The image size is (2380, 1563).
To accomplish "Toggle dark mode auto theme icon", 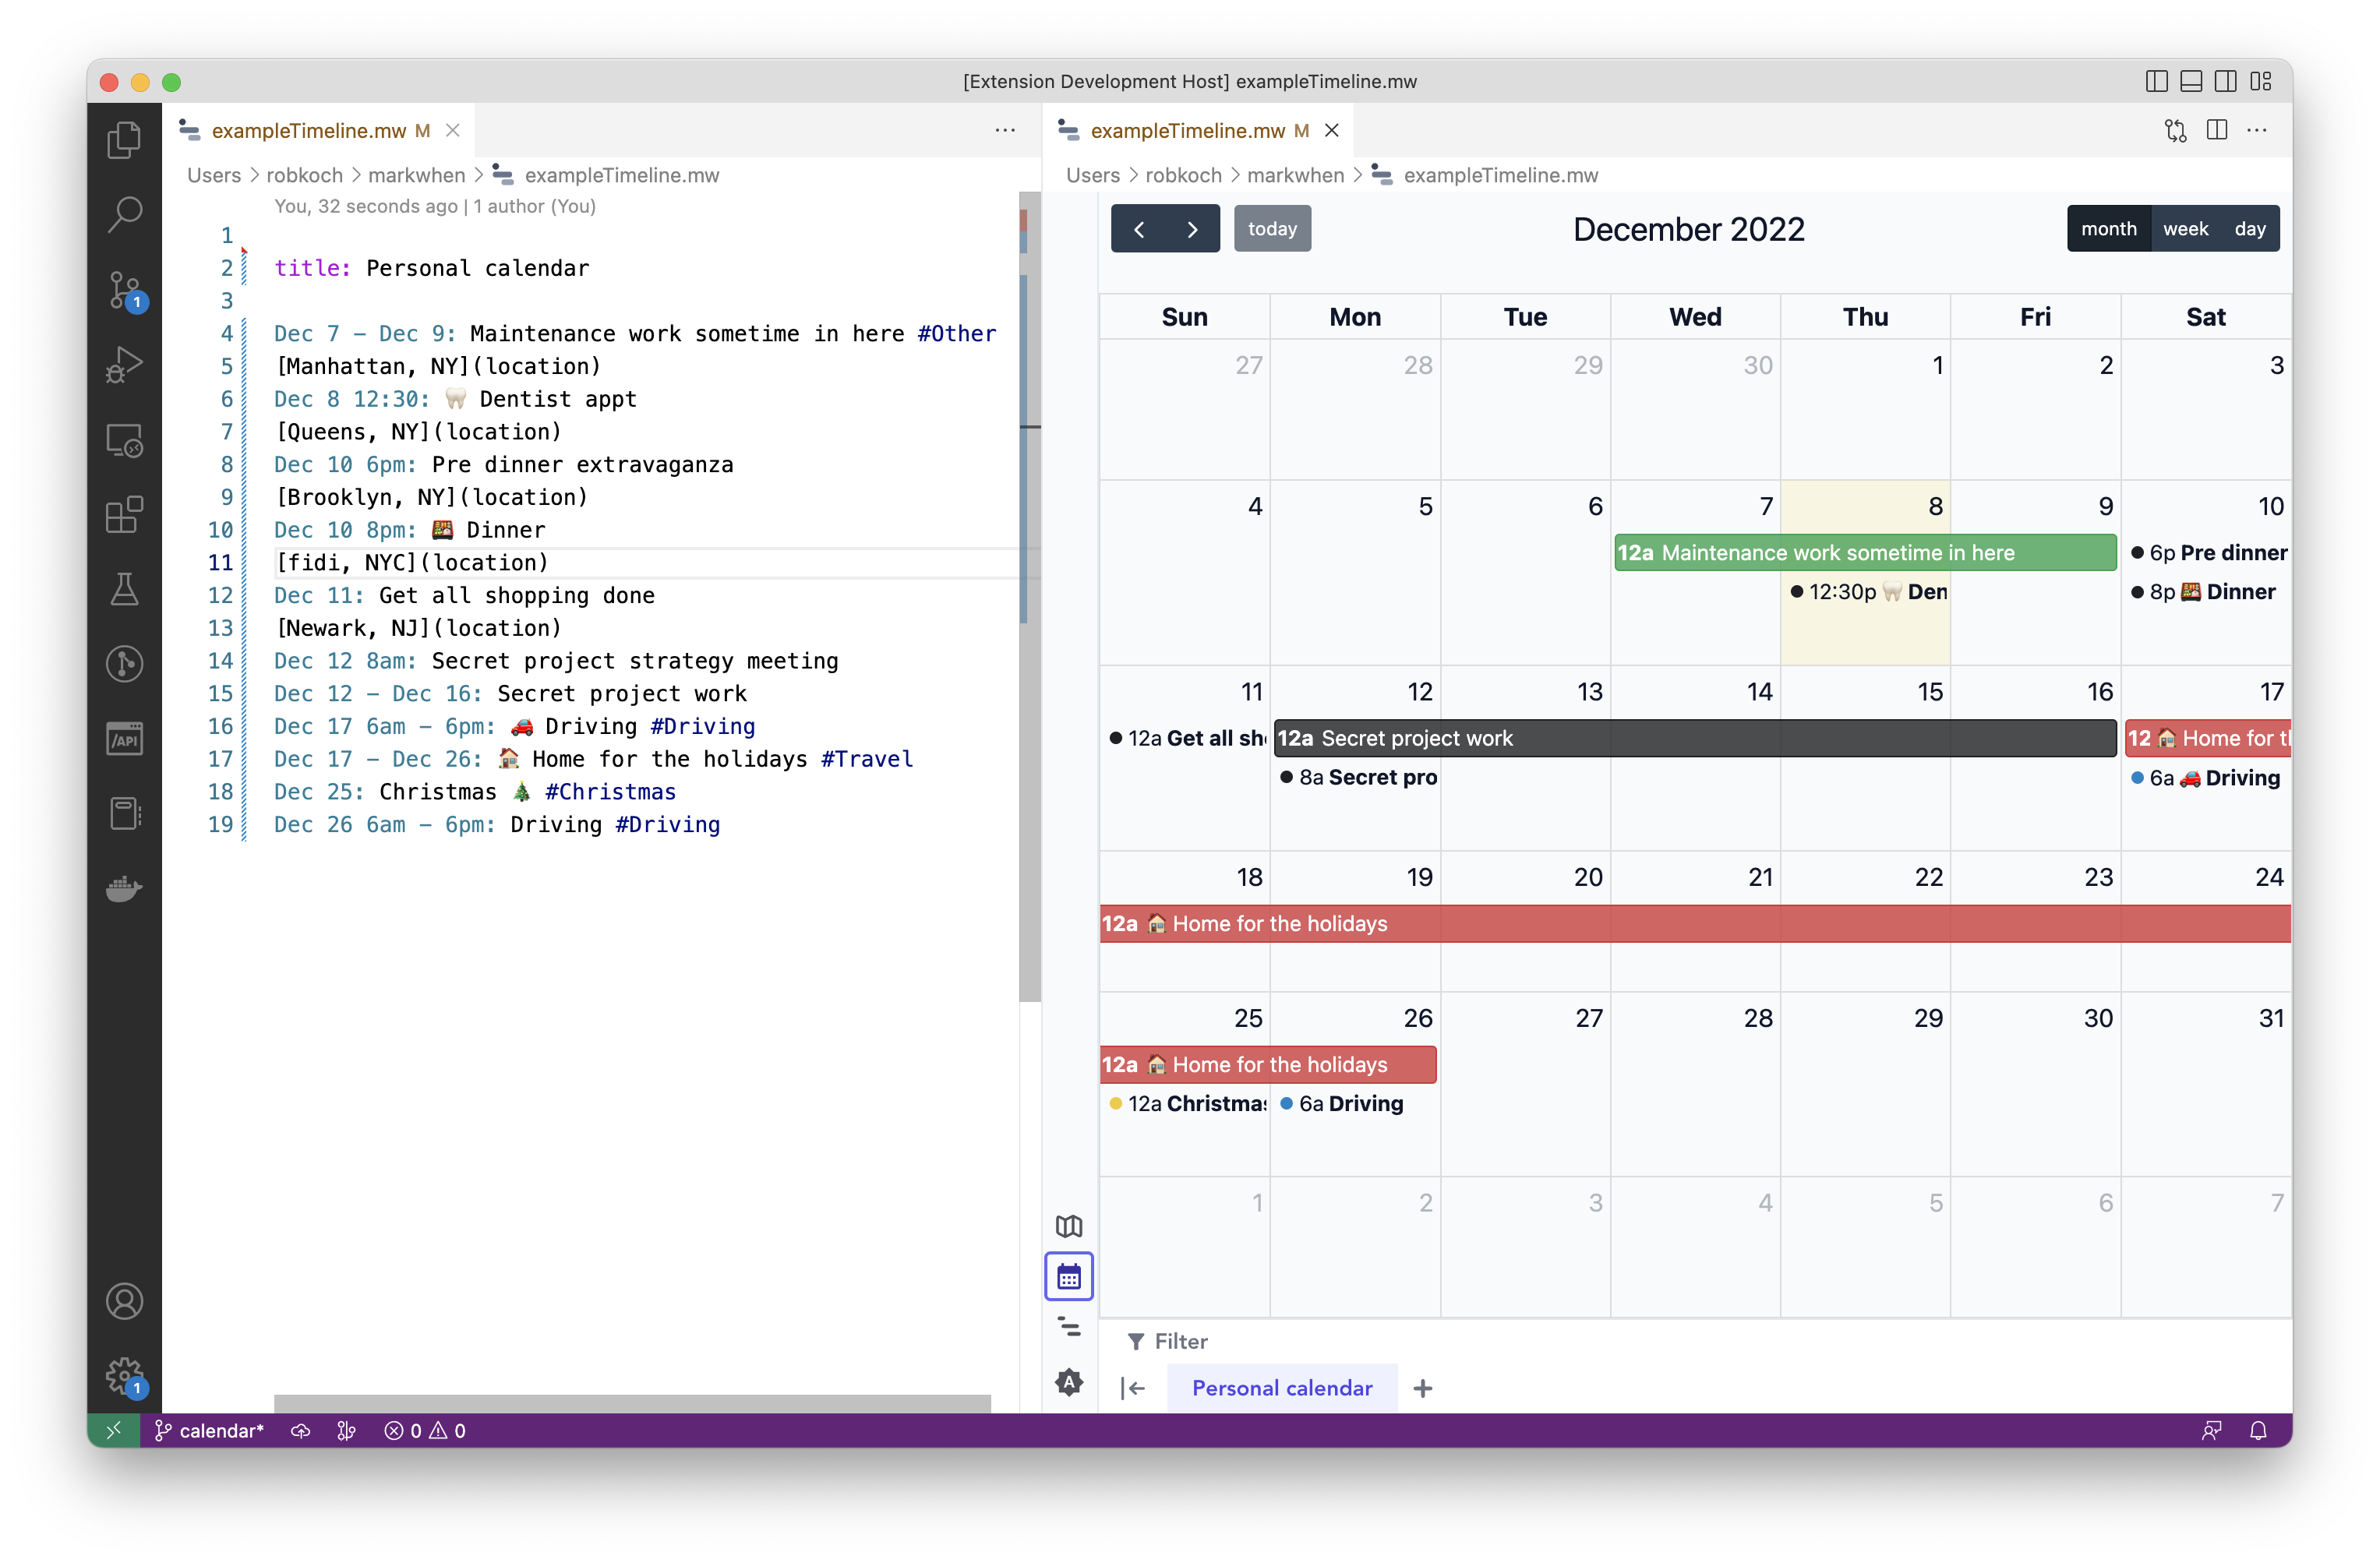I will [1069, 1383].
